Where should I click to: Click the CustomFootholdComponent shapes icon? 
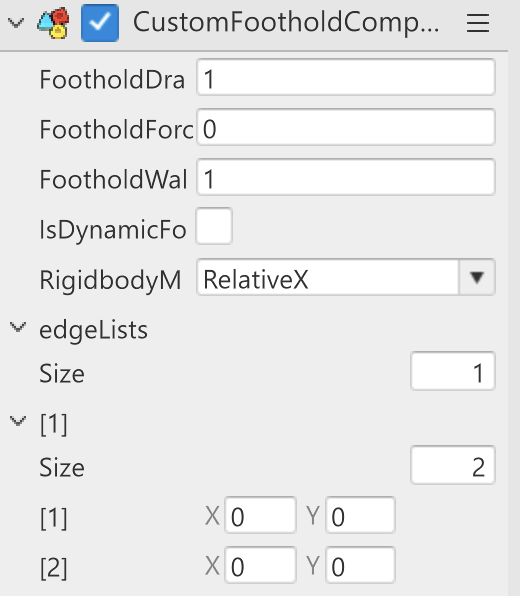pyautogui.click(x=53, y=23)
